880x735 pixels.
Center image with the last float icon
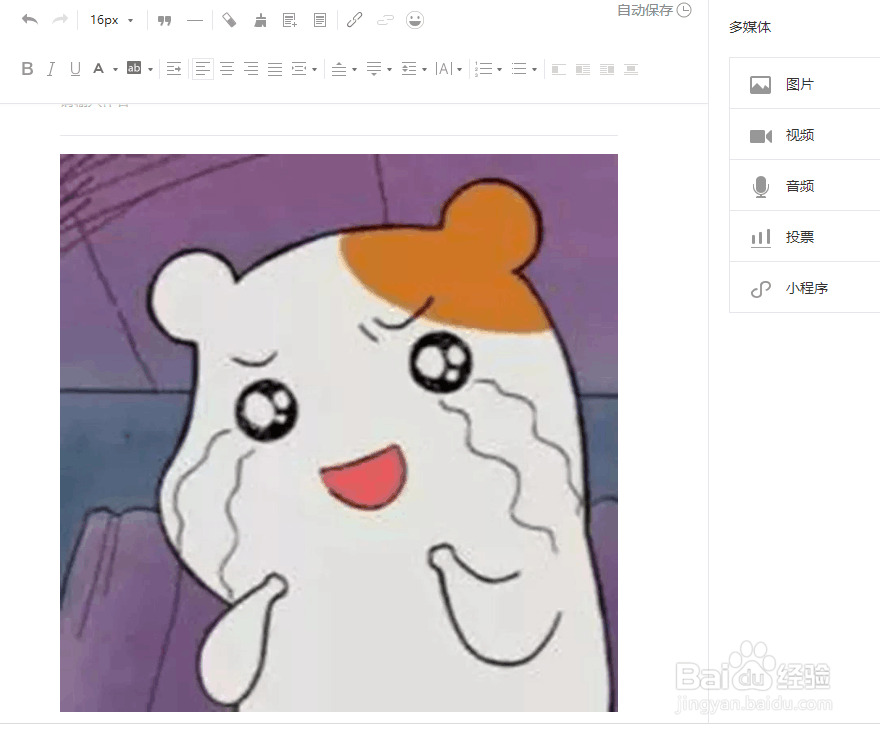pyautogui.click(x=631, y=70)
